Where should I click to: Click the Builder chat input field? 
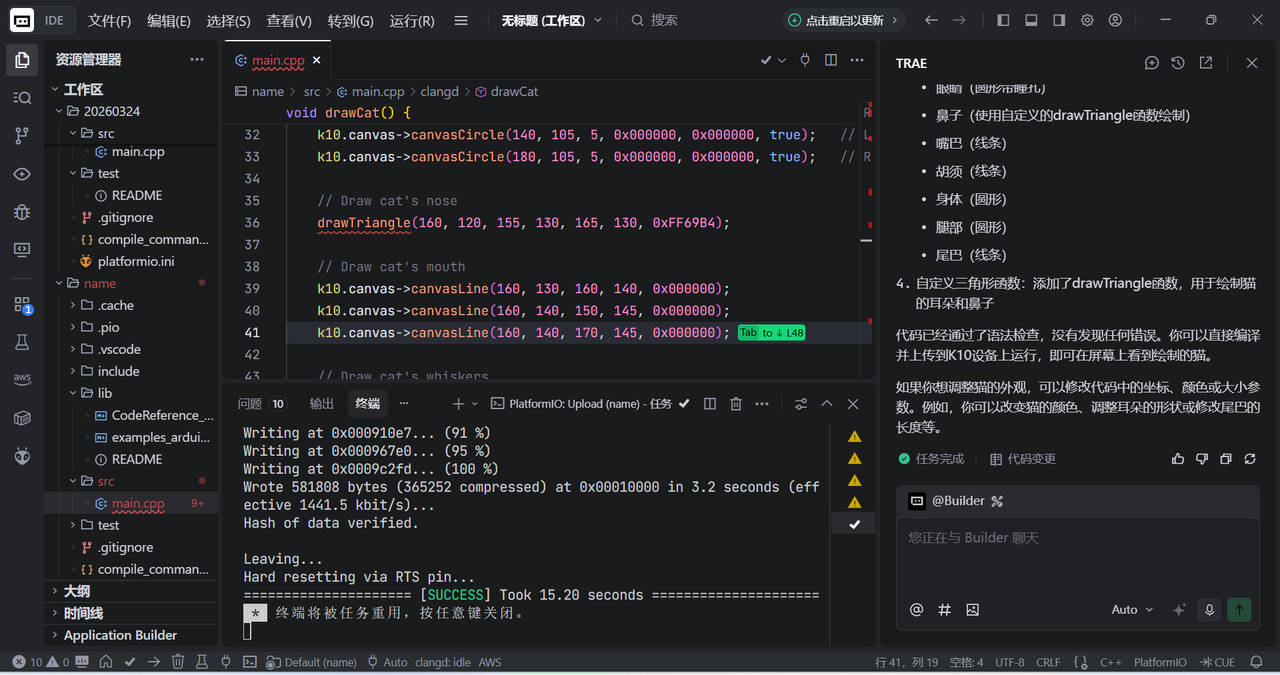pos(1077,538)
